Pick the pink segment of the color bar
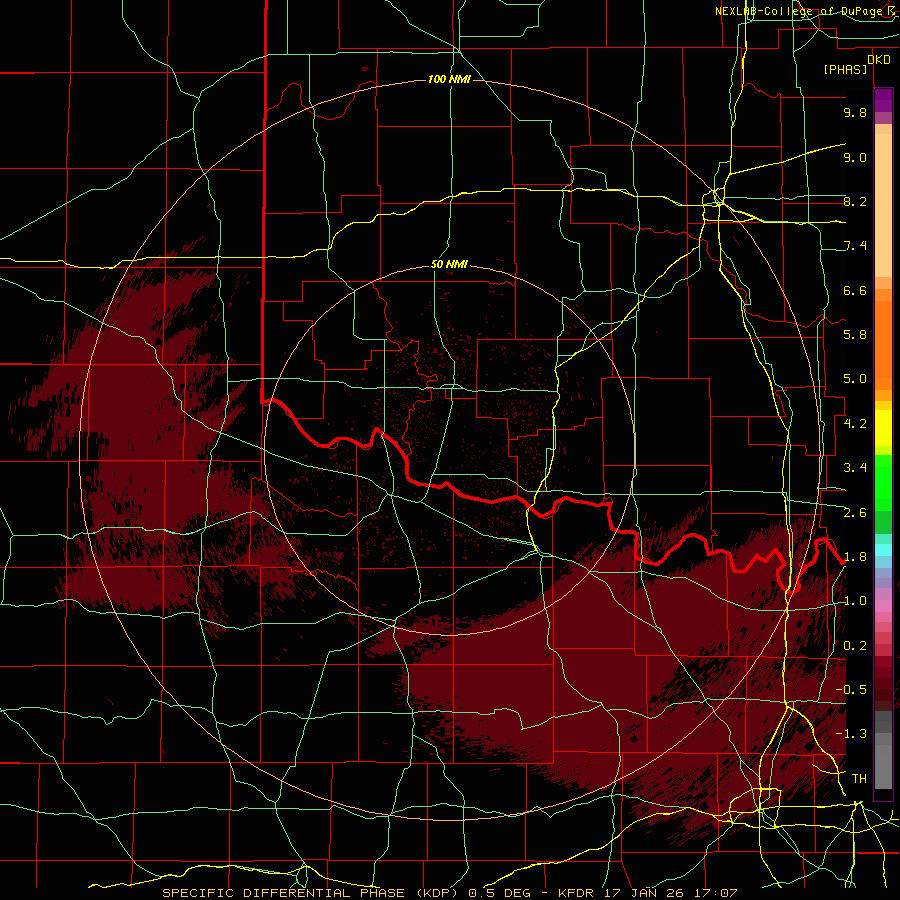 [x=883, y=606]
